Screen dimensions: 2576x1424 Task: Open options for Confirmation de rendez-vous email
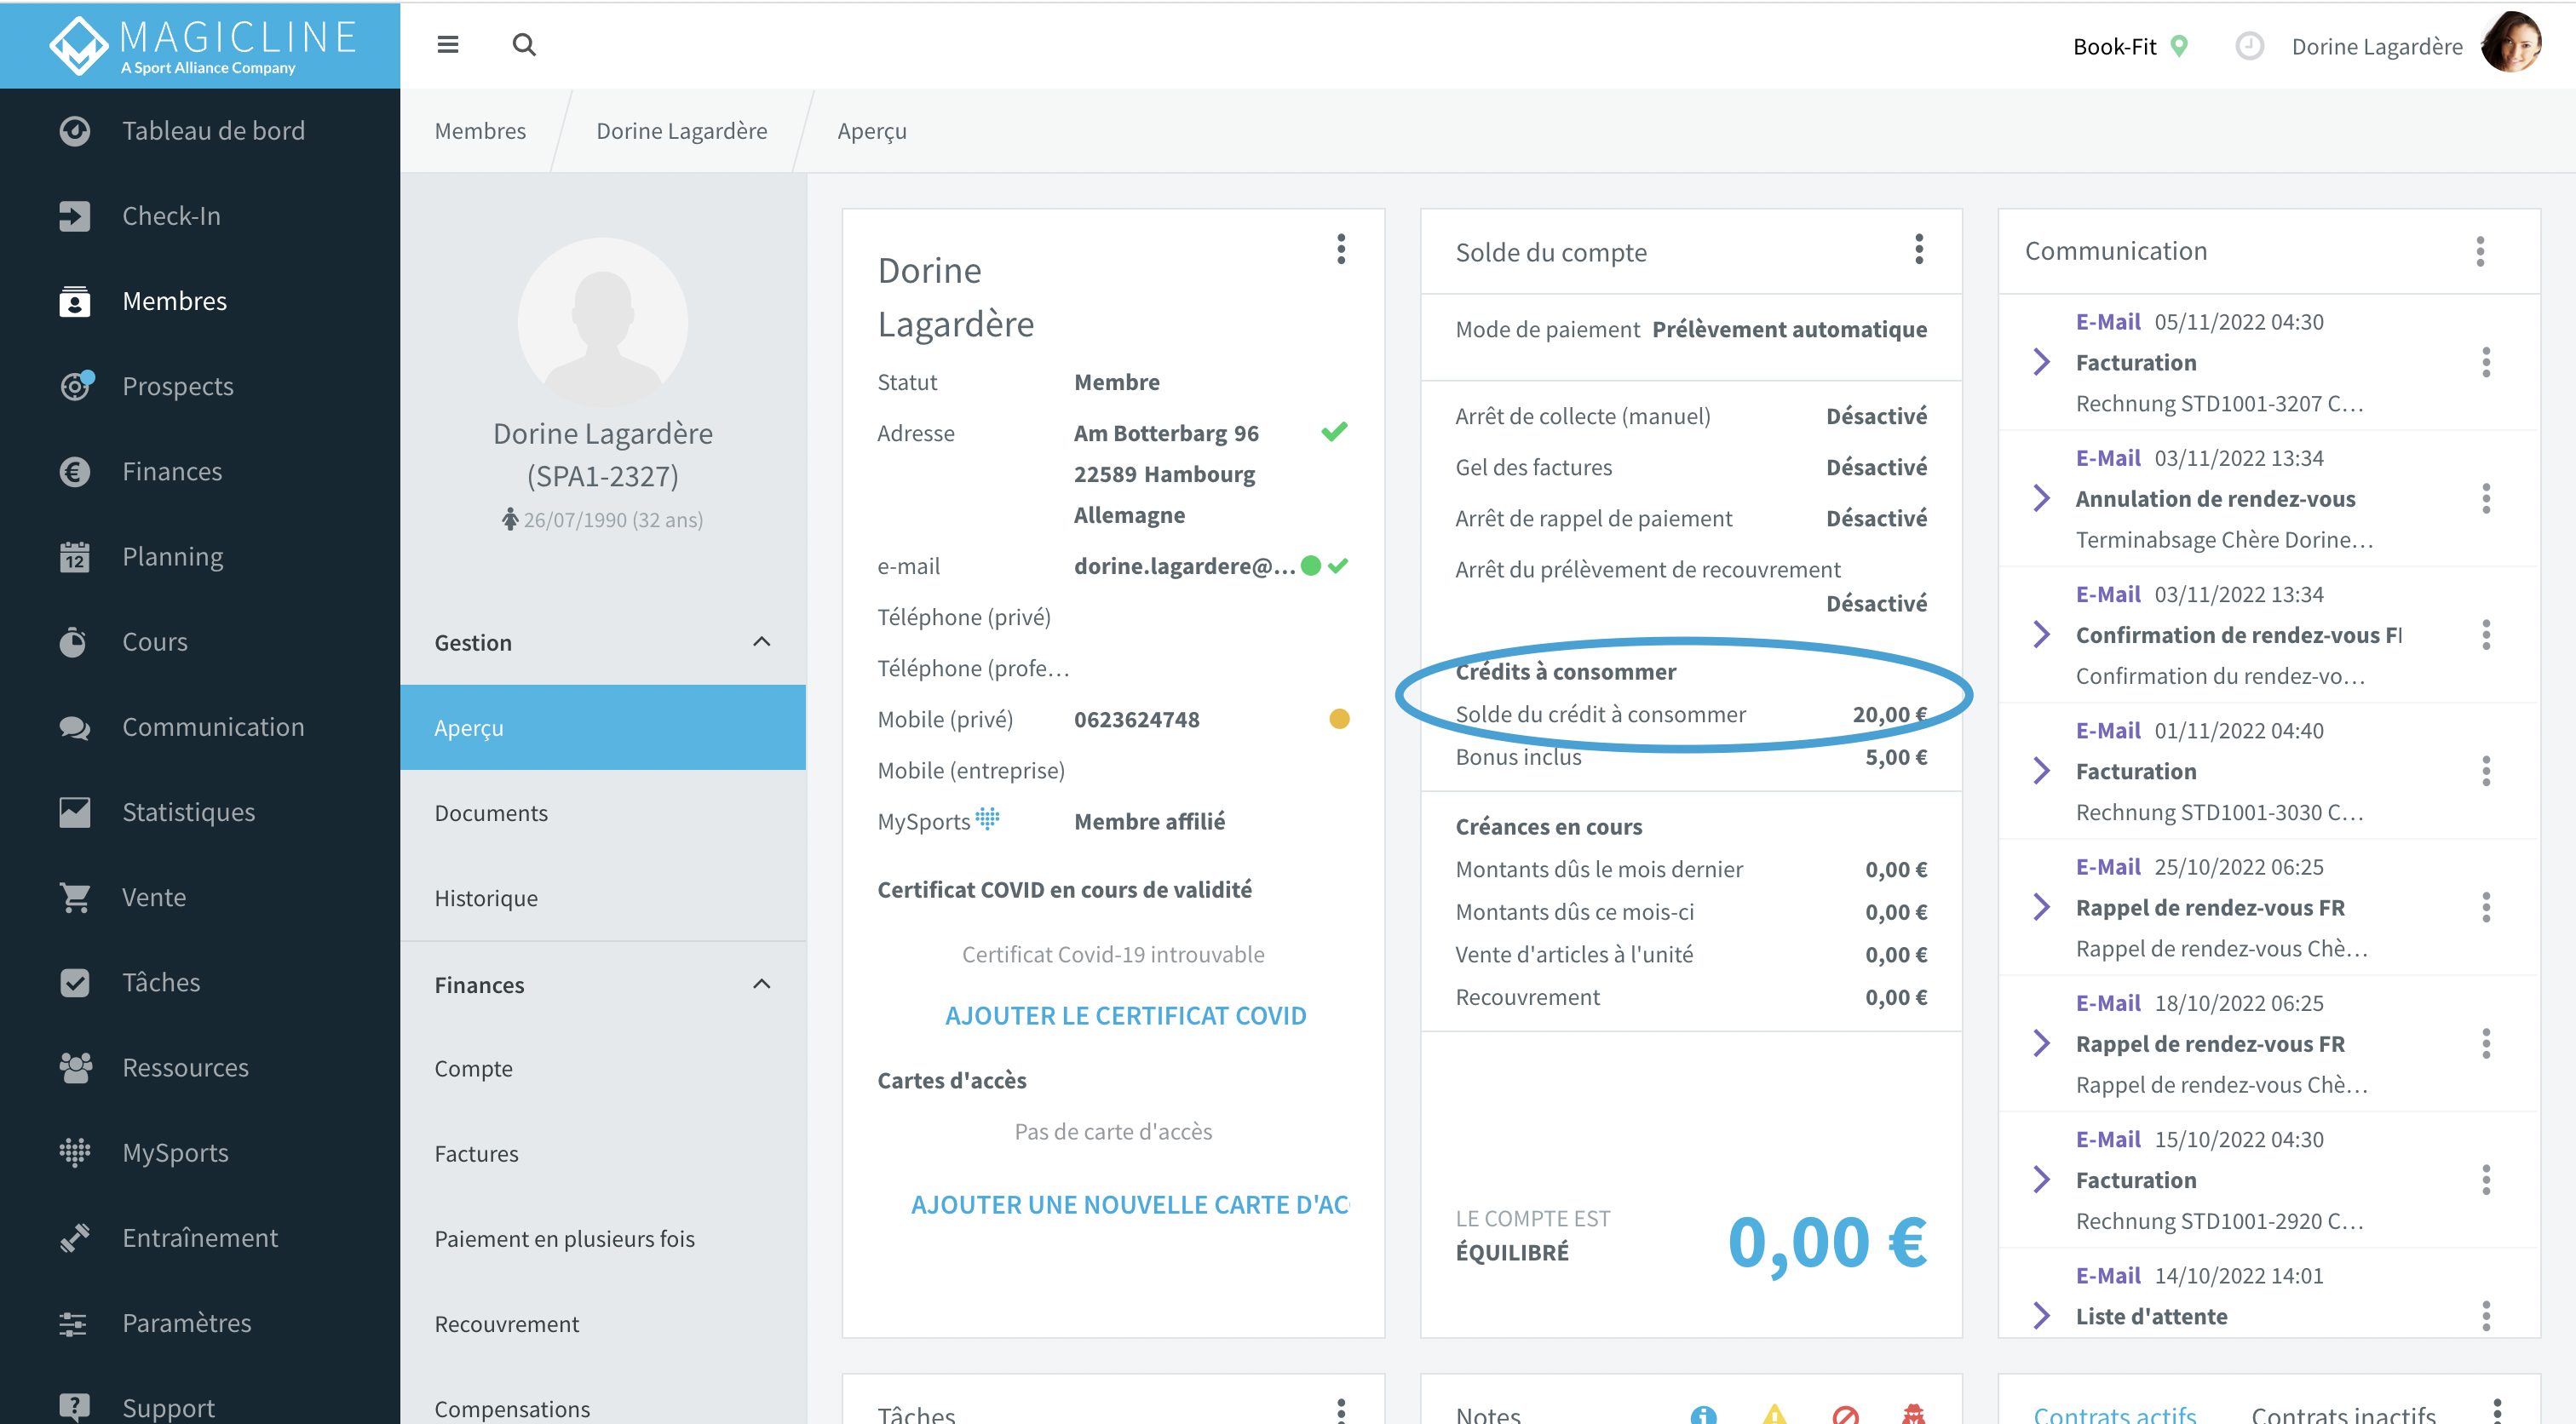click(x=2485, y=634)
